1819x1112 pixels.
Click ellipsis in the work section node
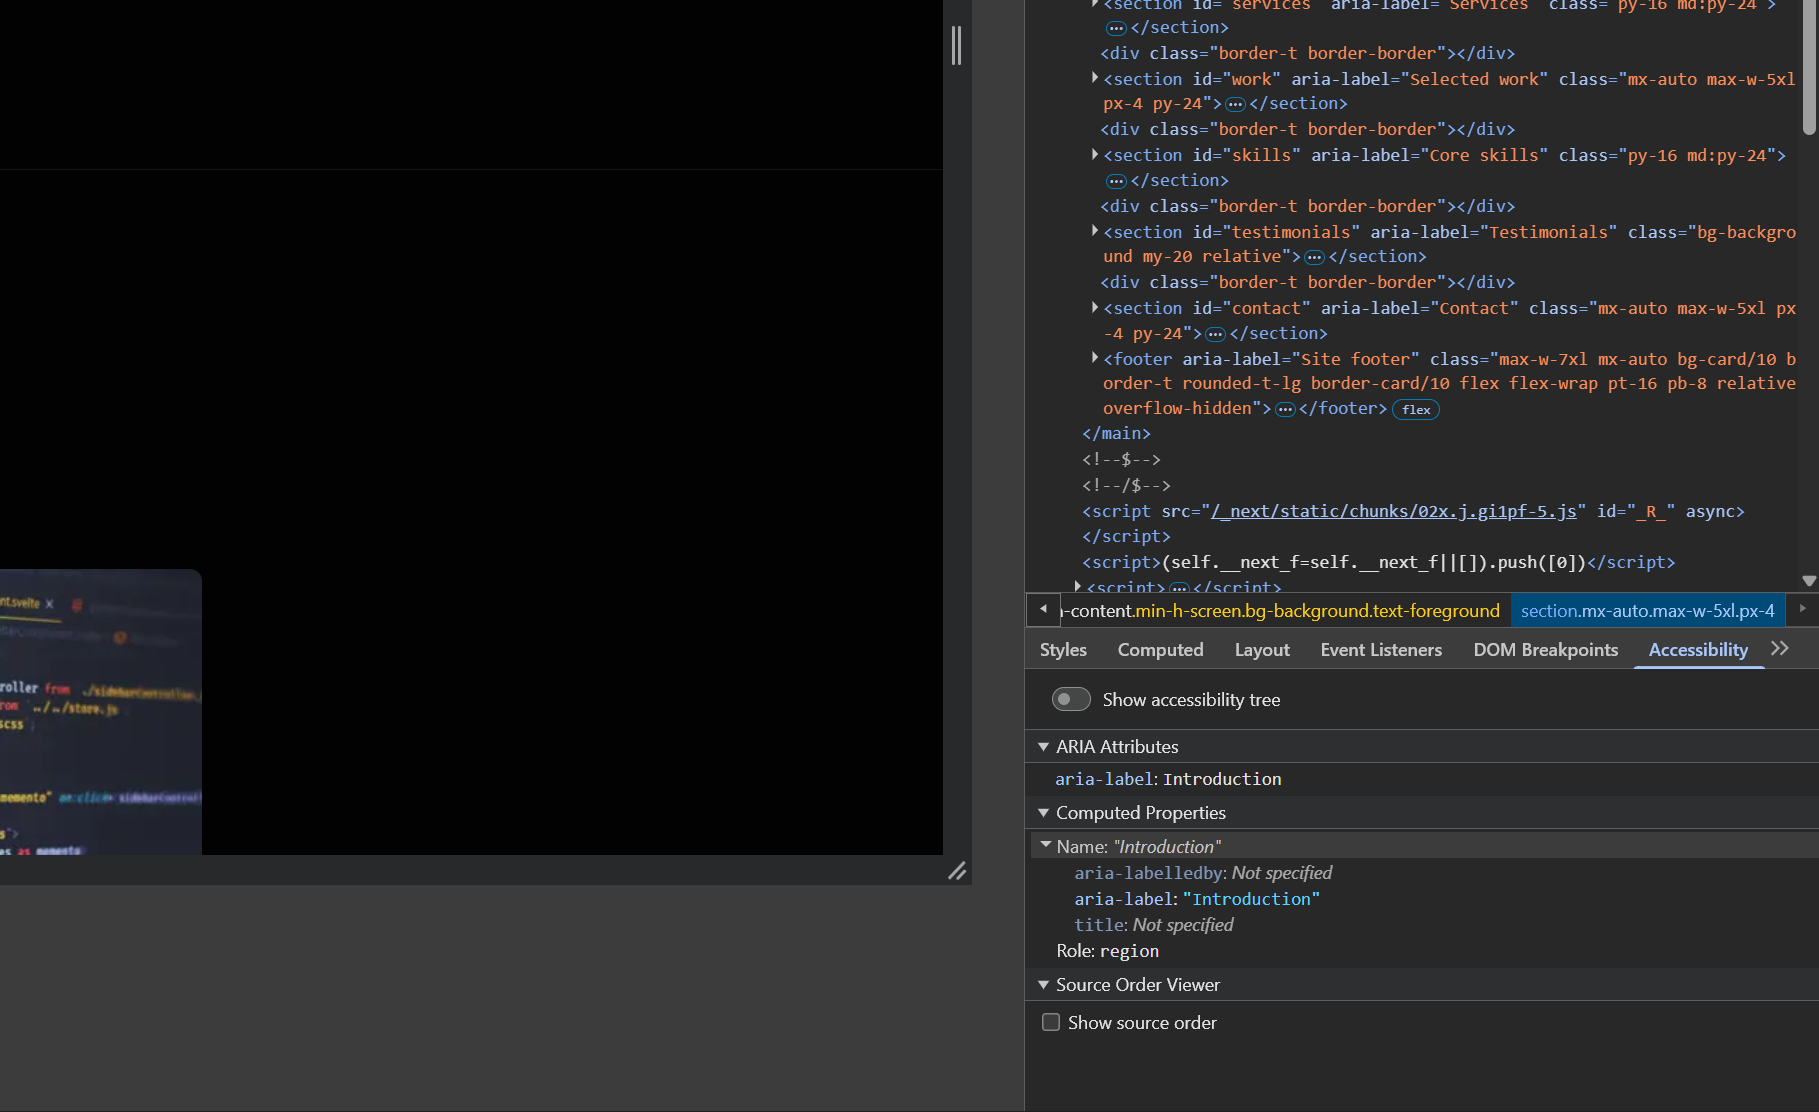(x=1236, y=104)
